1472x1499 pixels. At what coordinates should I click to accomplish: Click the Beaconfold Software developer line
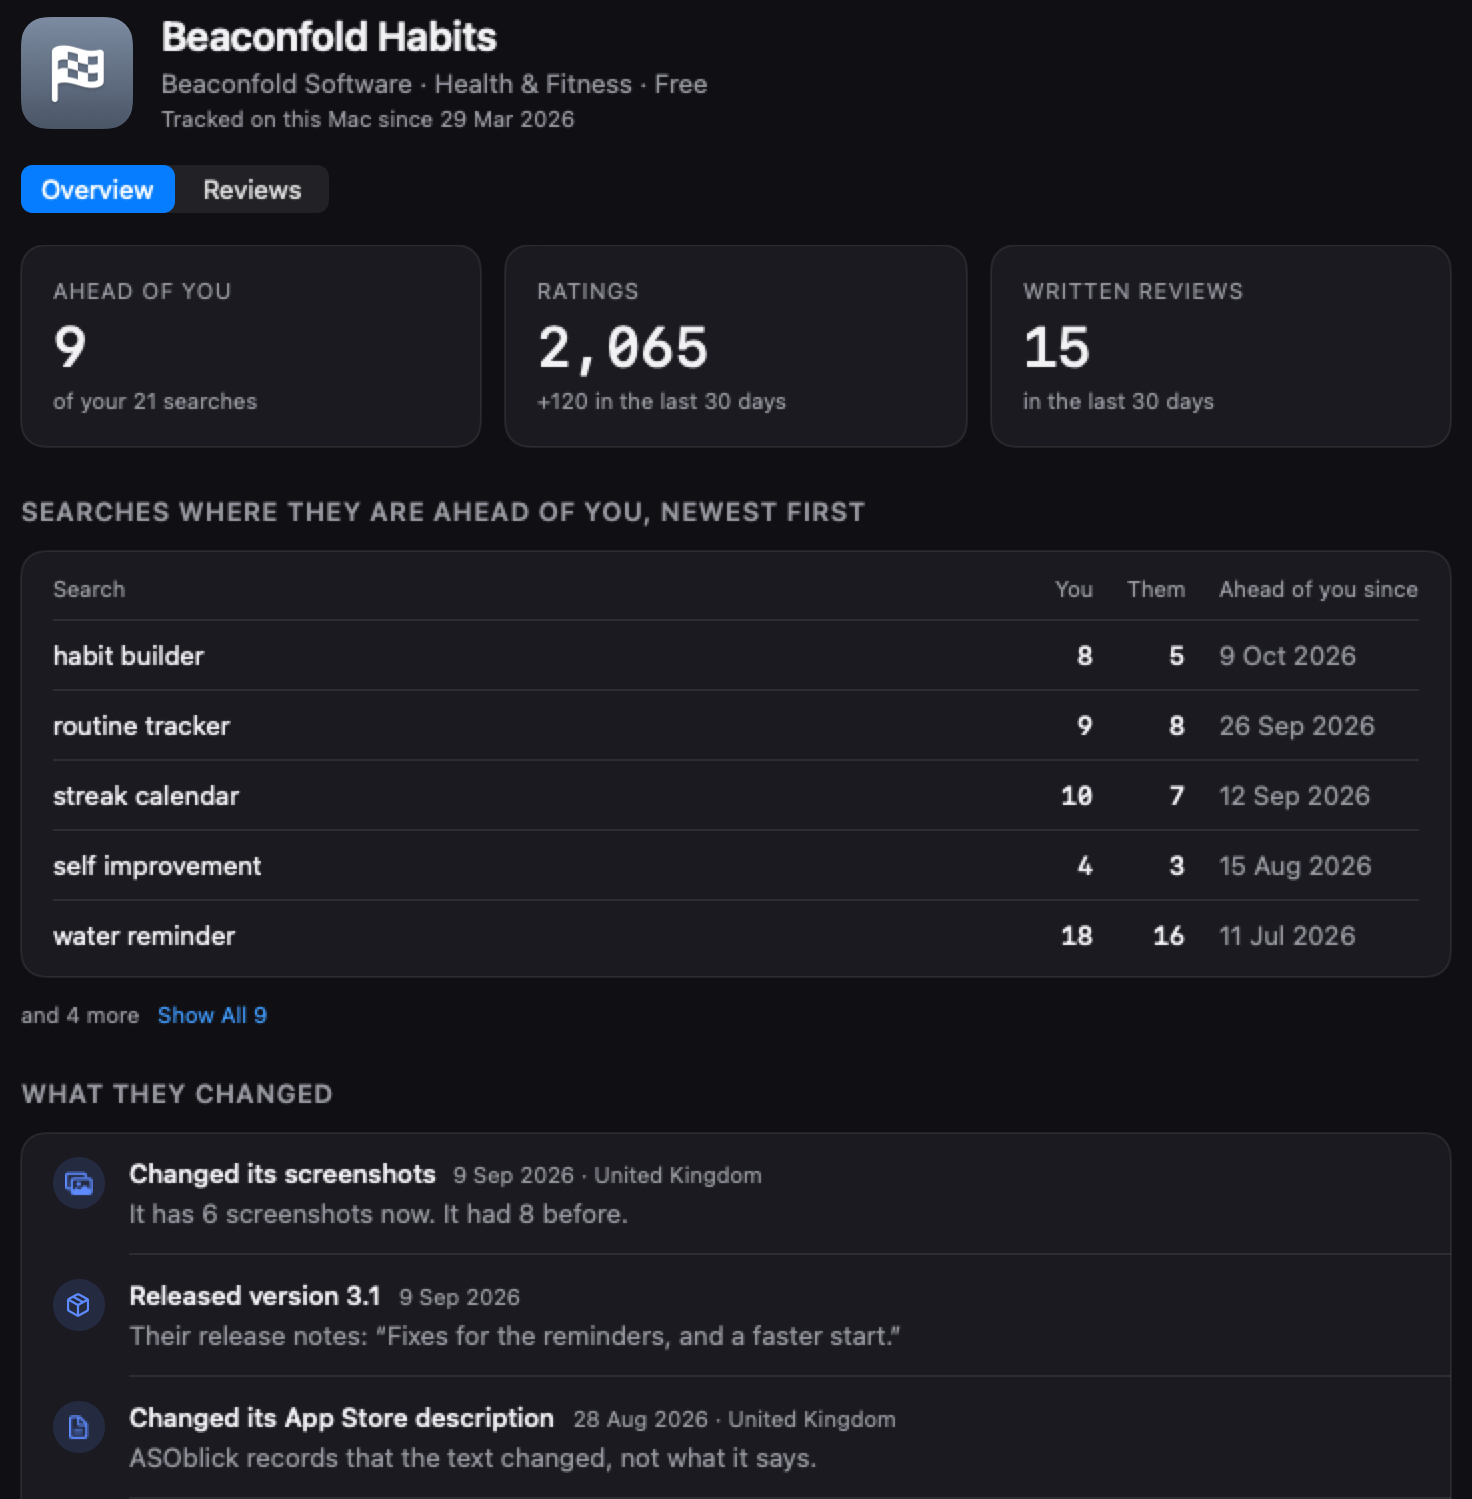(434, 84)
